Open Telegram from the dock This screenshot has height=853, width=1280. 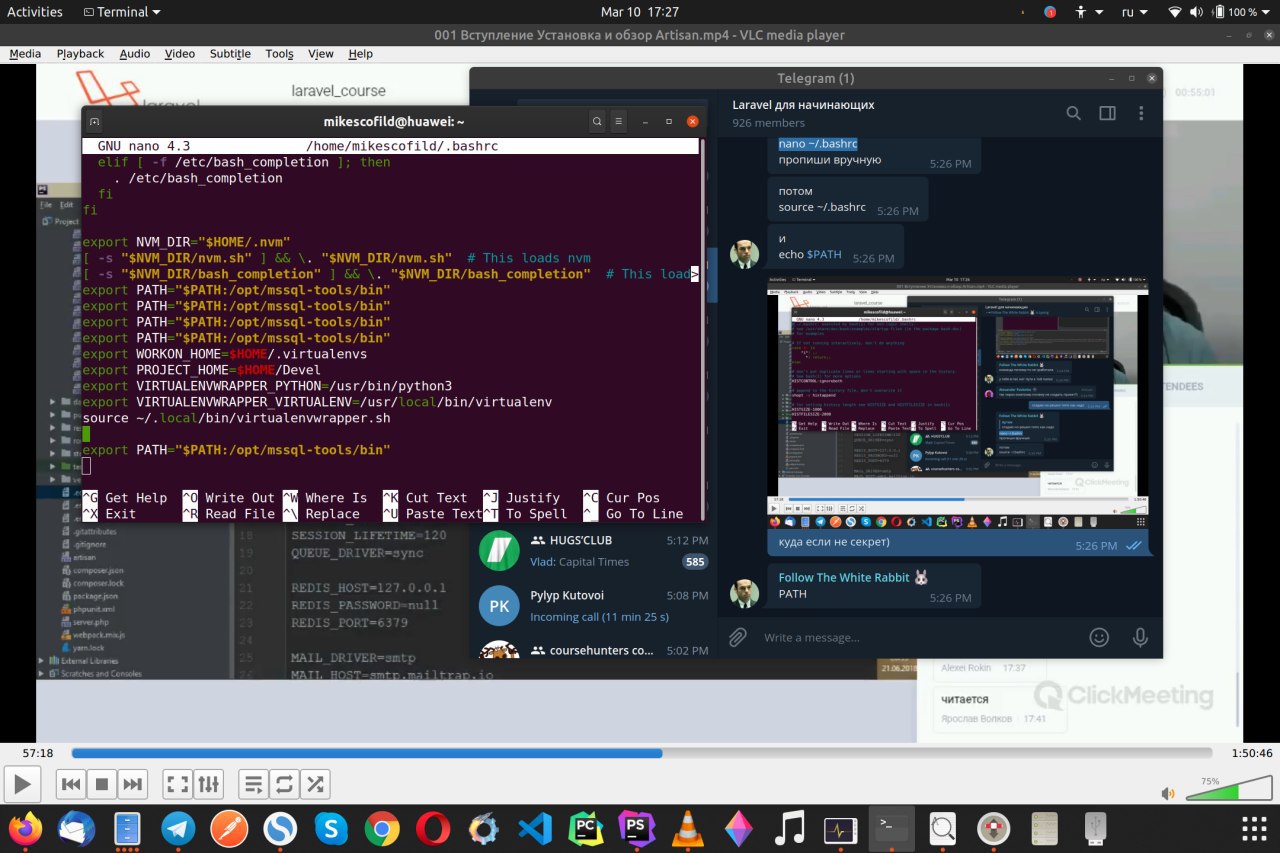pyautogui.click(x=178, y=828)
